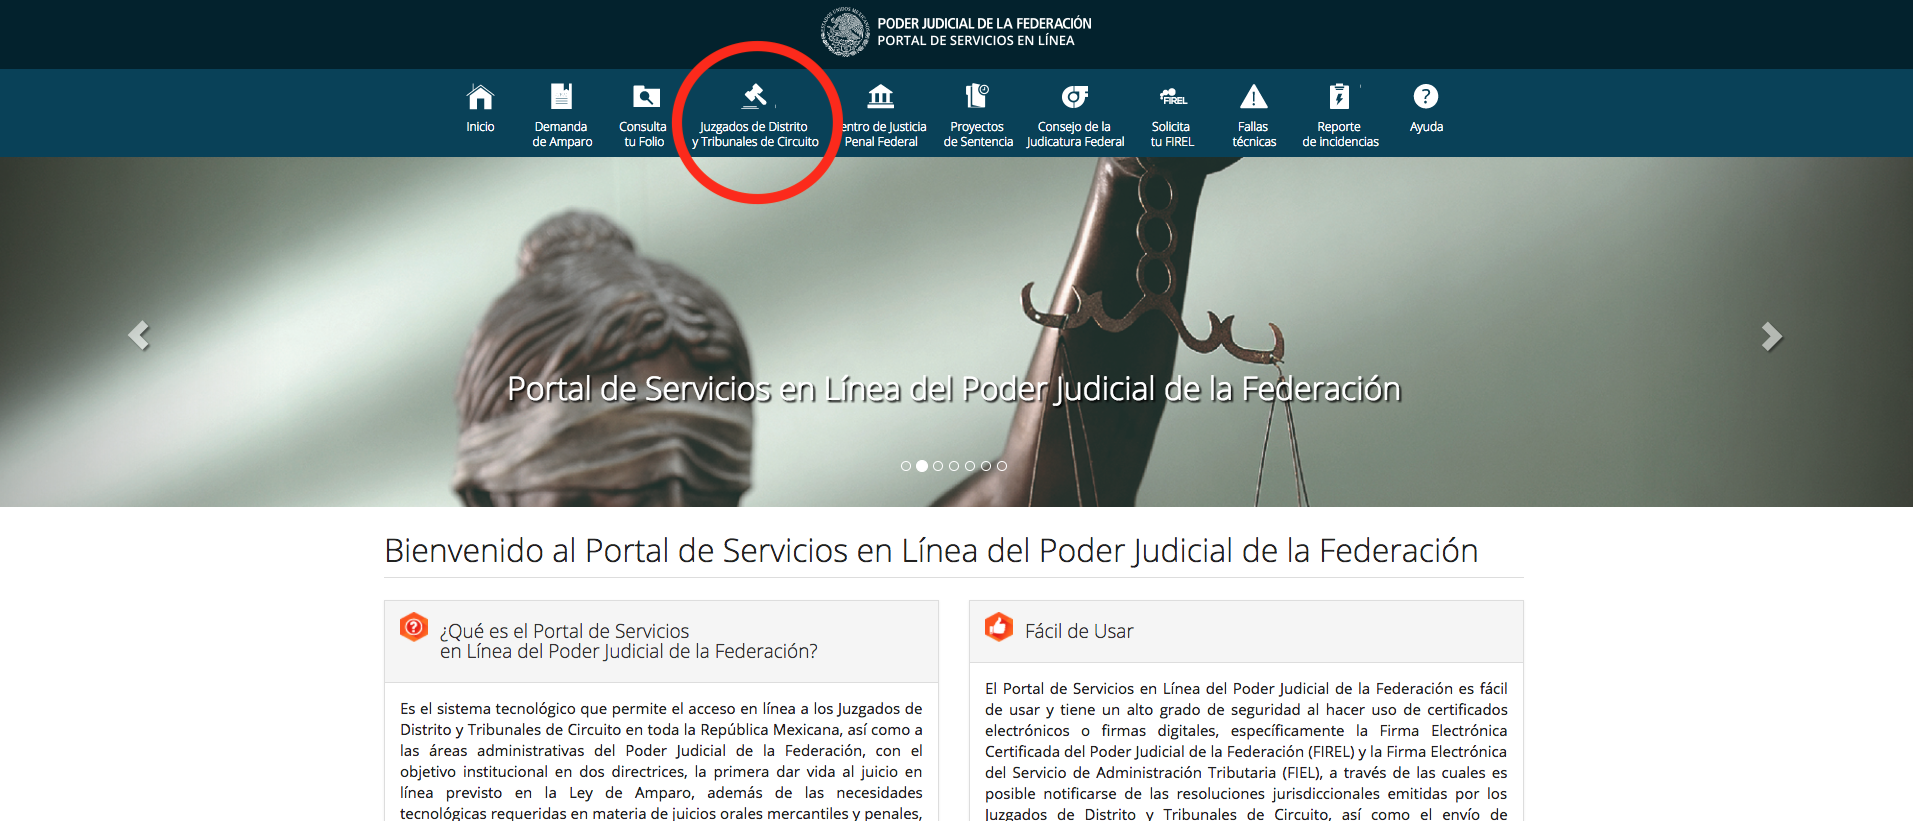The image size is (1913, 821).
Task: Open the Inicio menu label
Action: tap(480, 127)
